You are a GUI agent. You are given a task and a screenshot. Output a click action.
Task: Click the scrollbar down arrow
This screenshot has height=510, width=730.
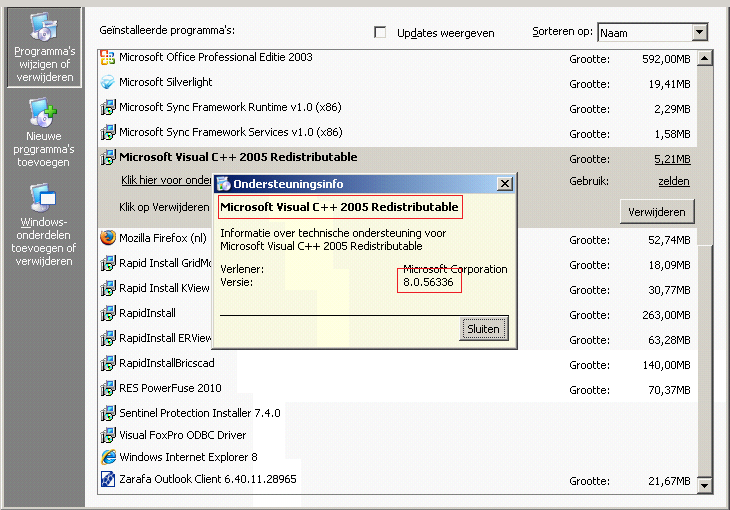point(705,485)
